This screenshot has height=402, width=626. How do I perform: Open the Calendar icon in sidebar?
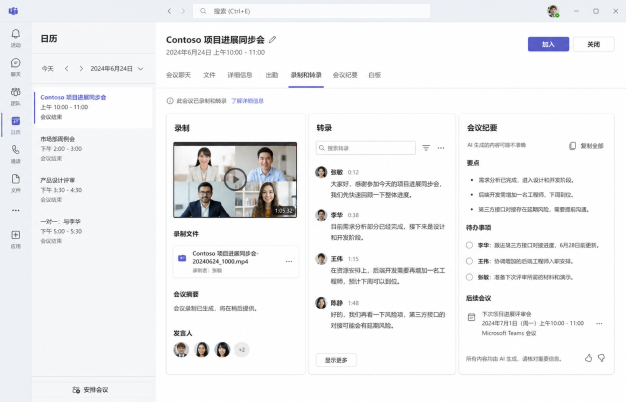(x=16, y=121)
